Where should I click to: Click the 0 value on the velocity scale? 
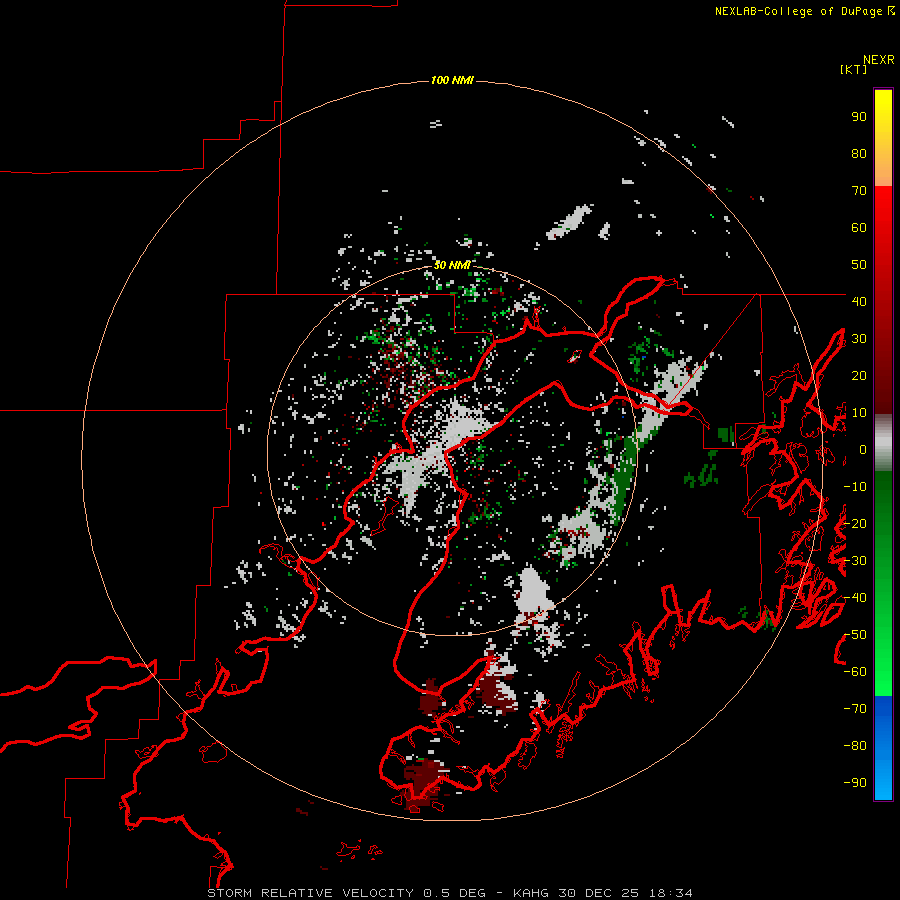click(863, 450)
